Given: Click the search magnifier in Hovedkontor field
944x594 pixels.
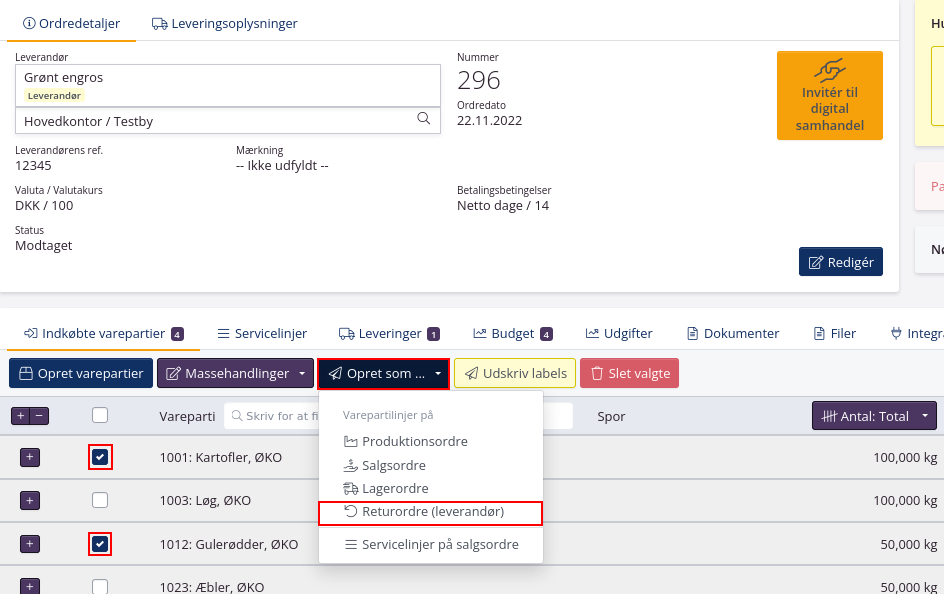Looking at the screenshot, I should (424, 119).
